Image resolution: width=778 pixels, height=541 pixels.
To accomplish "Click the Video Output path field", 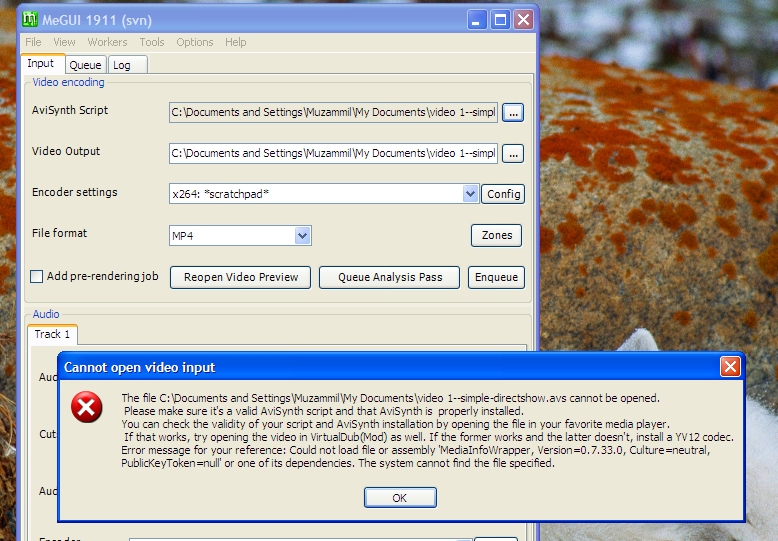I will (x=333, y=154).
